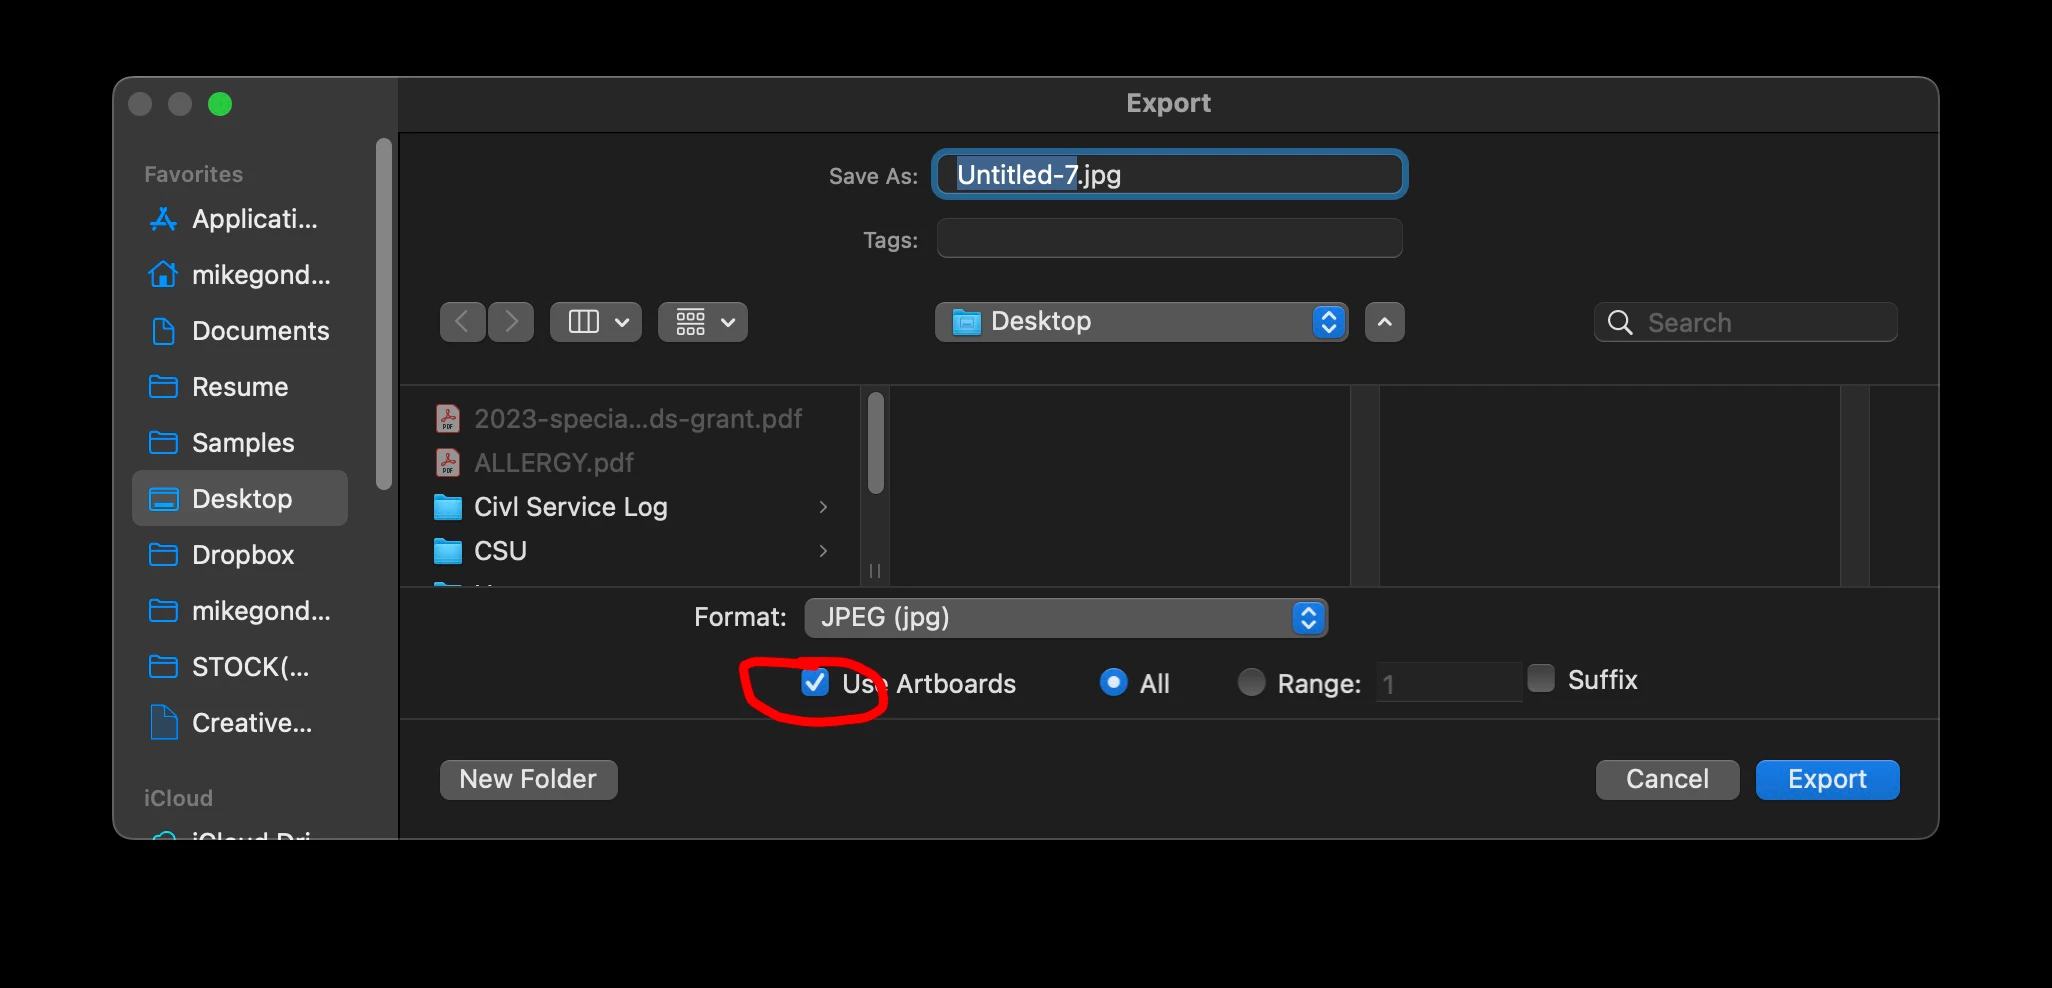Open the group-by grid dropdown
Screen dimensions: 2052x988
703,322
